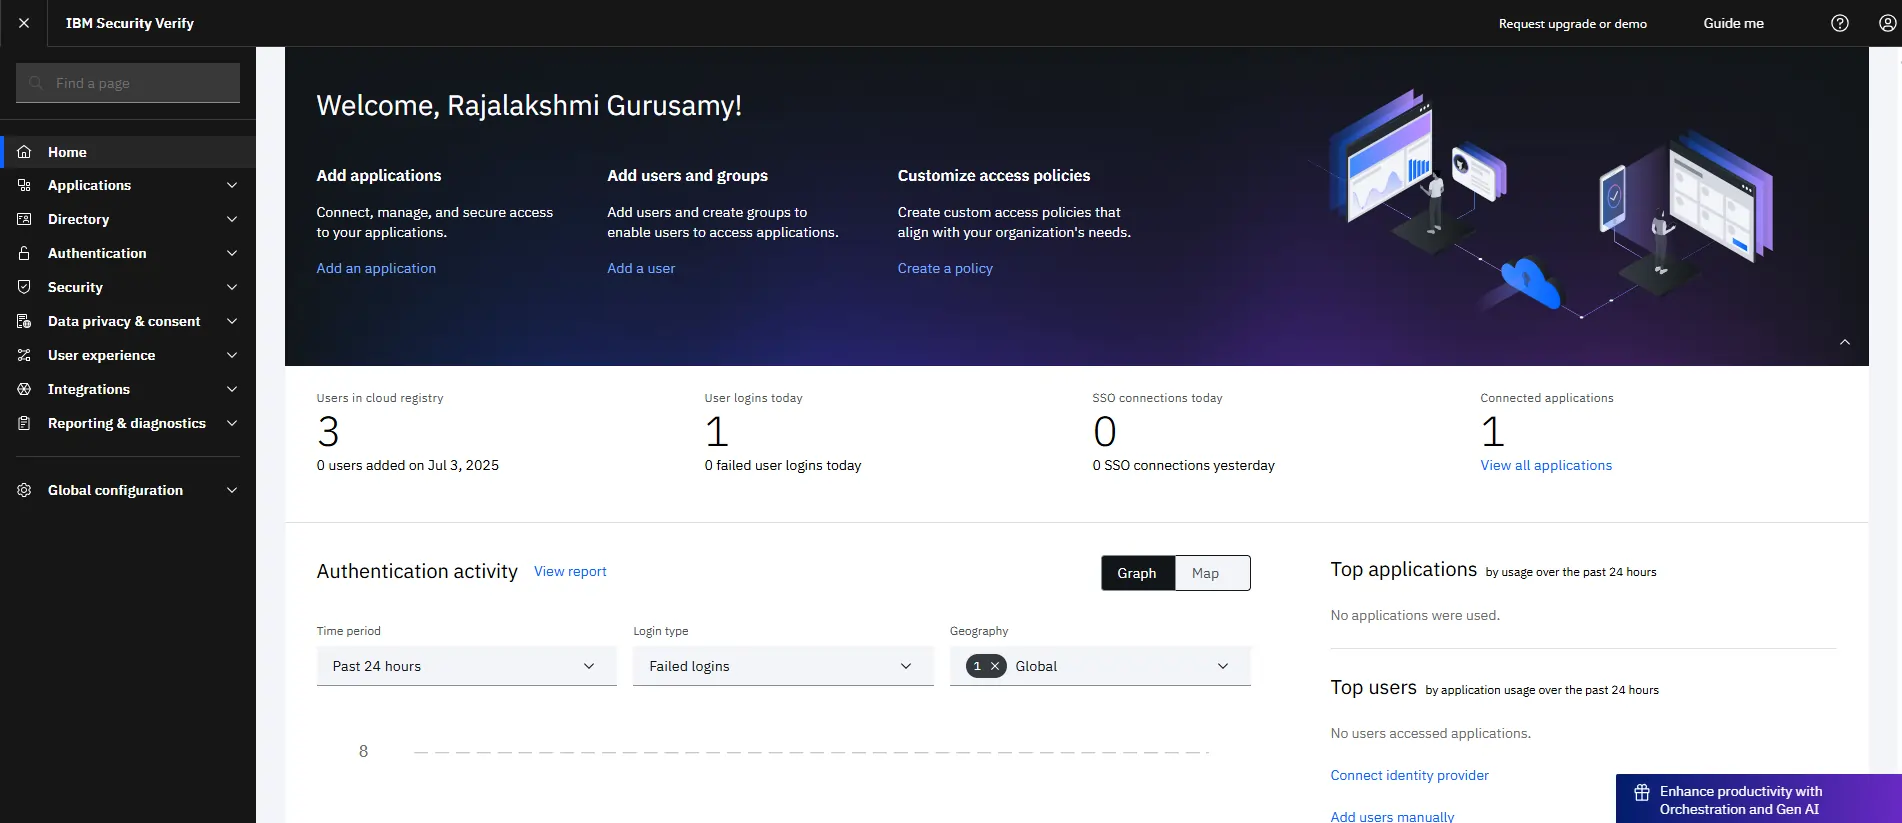Expand the Applications menu chevron
1902x823 pixels.
coord(232,185)
